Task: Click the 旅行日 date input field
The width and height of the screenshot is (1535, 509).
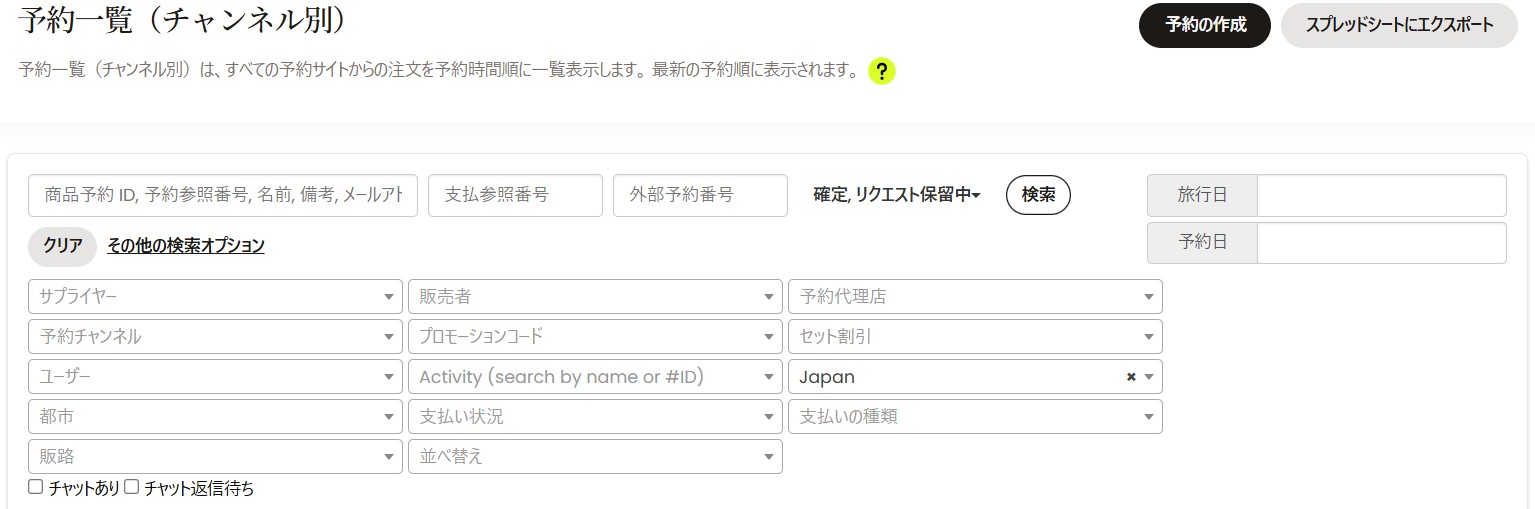Action: [x=1380, y=195]
